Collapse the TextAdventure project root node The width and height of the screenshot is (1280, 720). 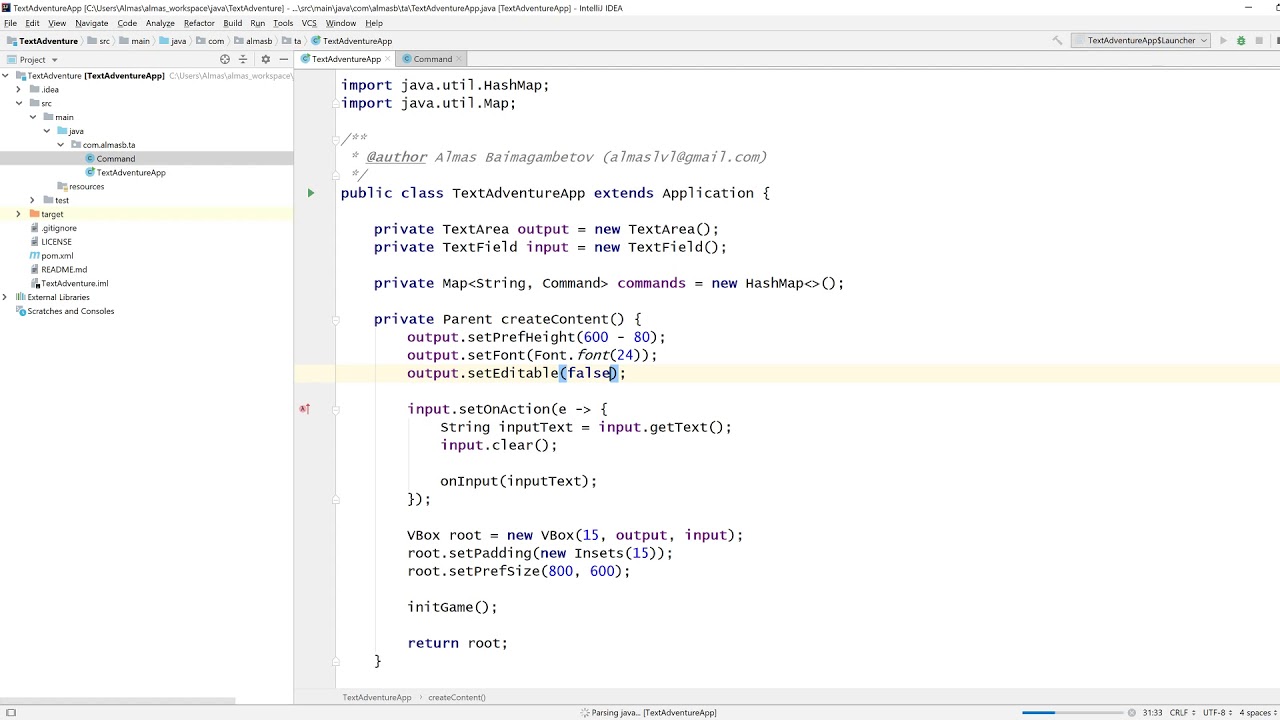point(5,76)
